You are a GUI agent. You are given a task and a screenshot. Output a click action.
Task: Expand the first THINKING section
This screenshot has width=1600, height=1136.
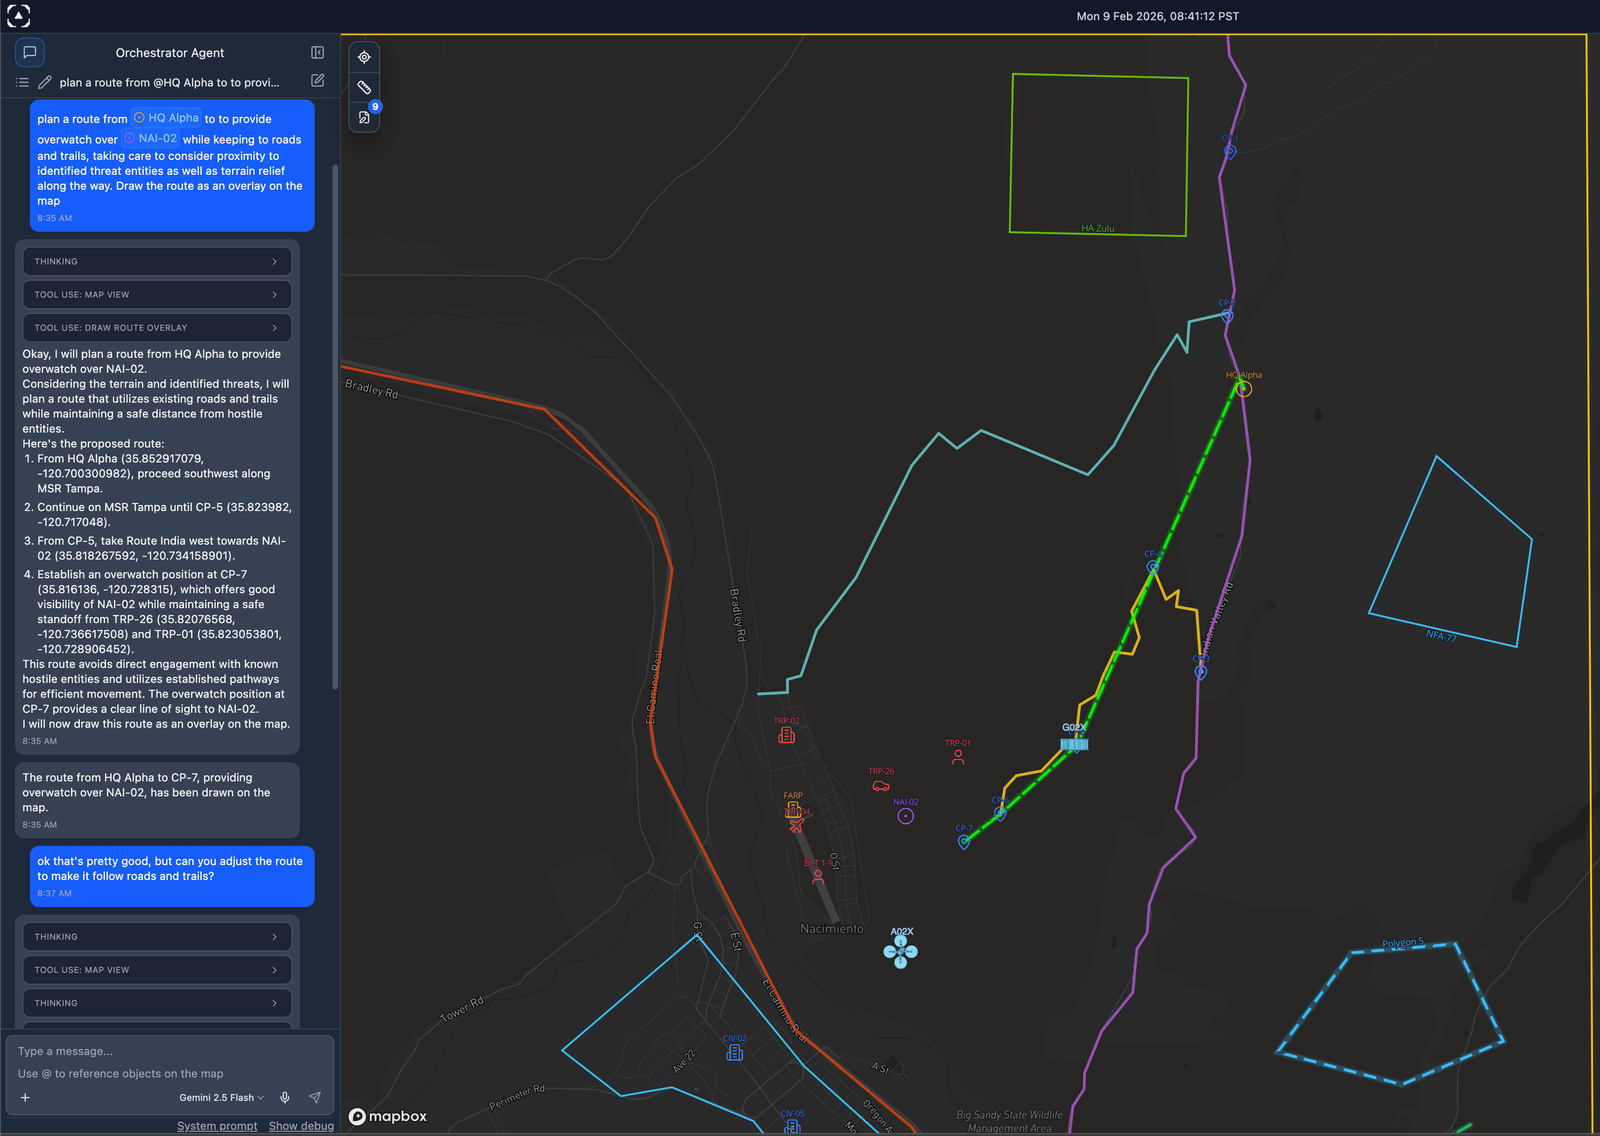(x=156, y=261)
